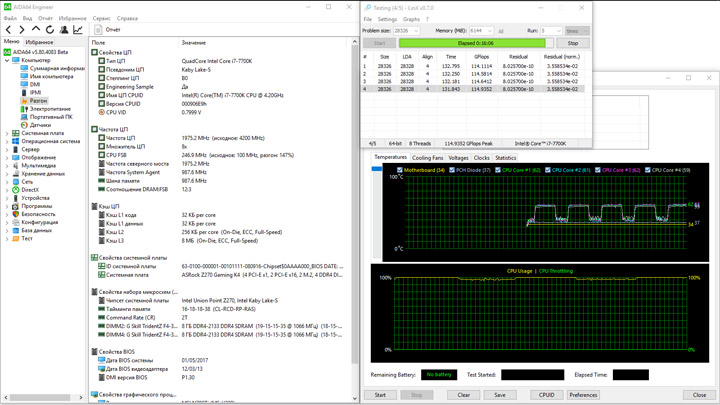Uncheck the Motherboard temperature checkbox

point(400,170)
